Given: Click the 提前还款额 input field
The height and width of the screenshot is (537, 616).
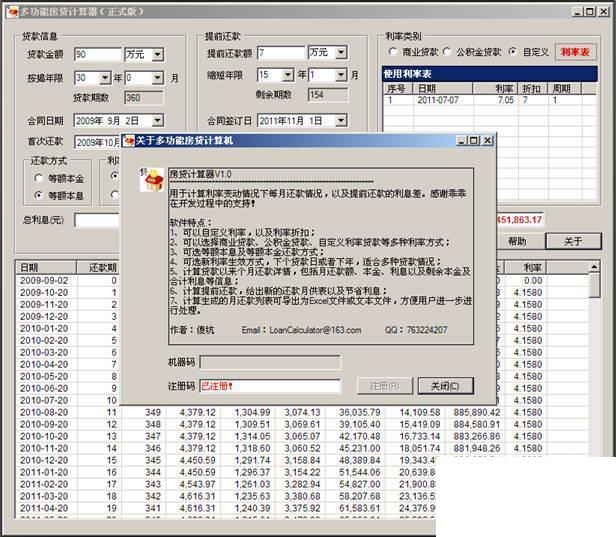Looking at the screenshot, I should click(281, 52).
